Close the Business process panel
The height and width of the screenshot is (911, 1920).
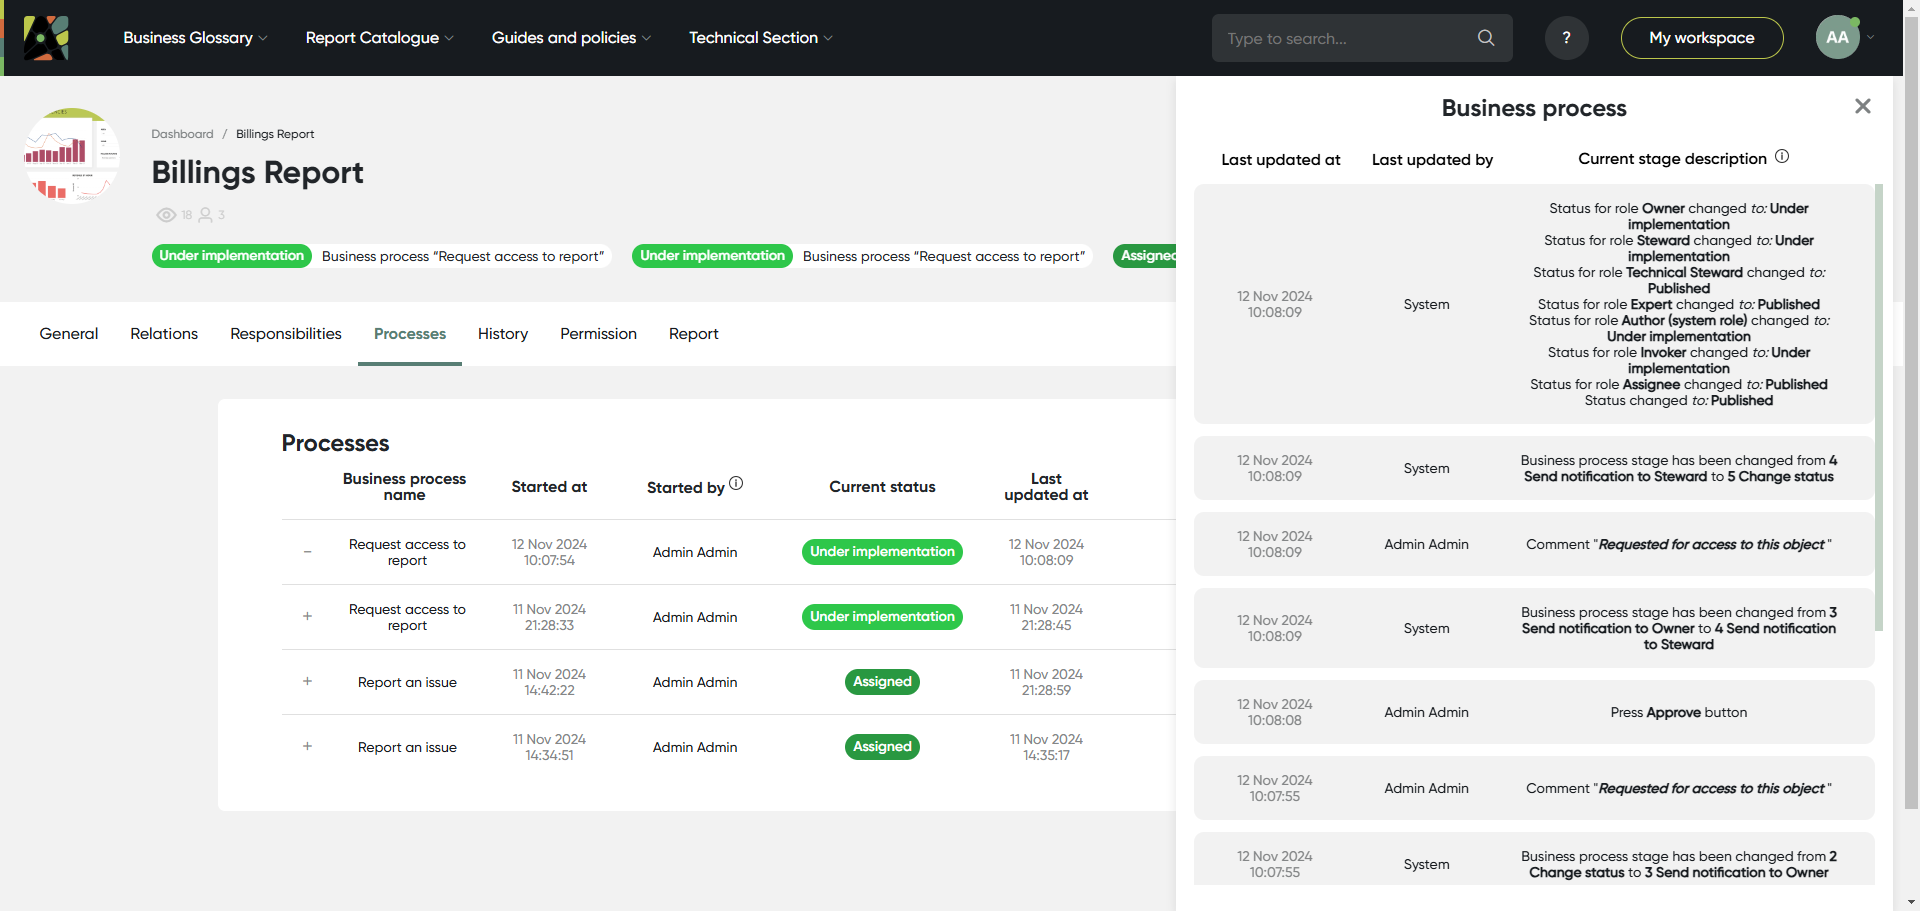click(x=1862, y=106)
